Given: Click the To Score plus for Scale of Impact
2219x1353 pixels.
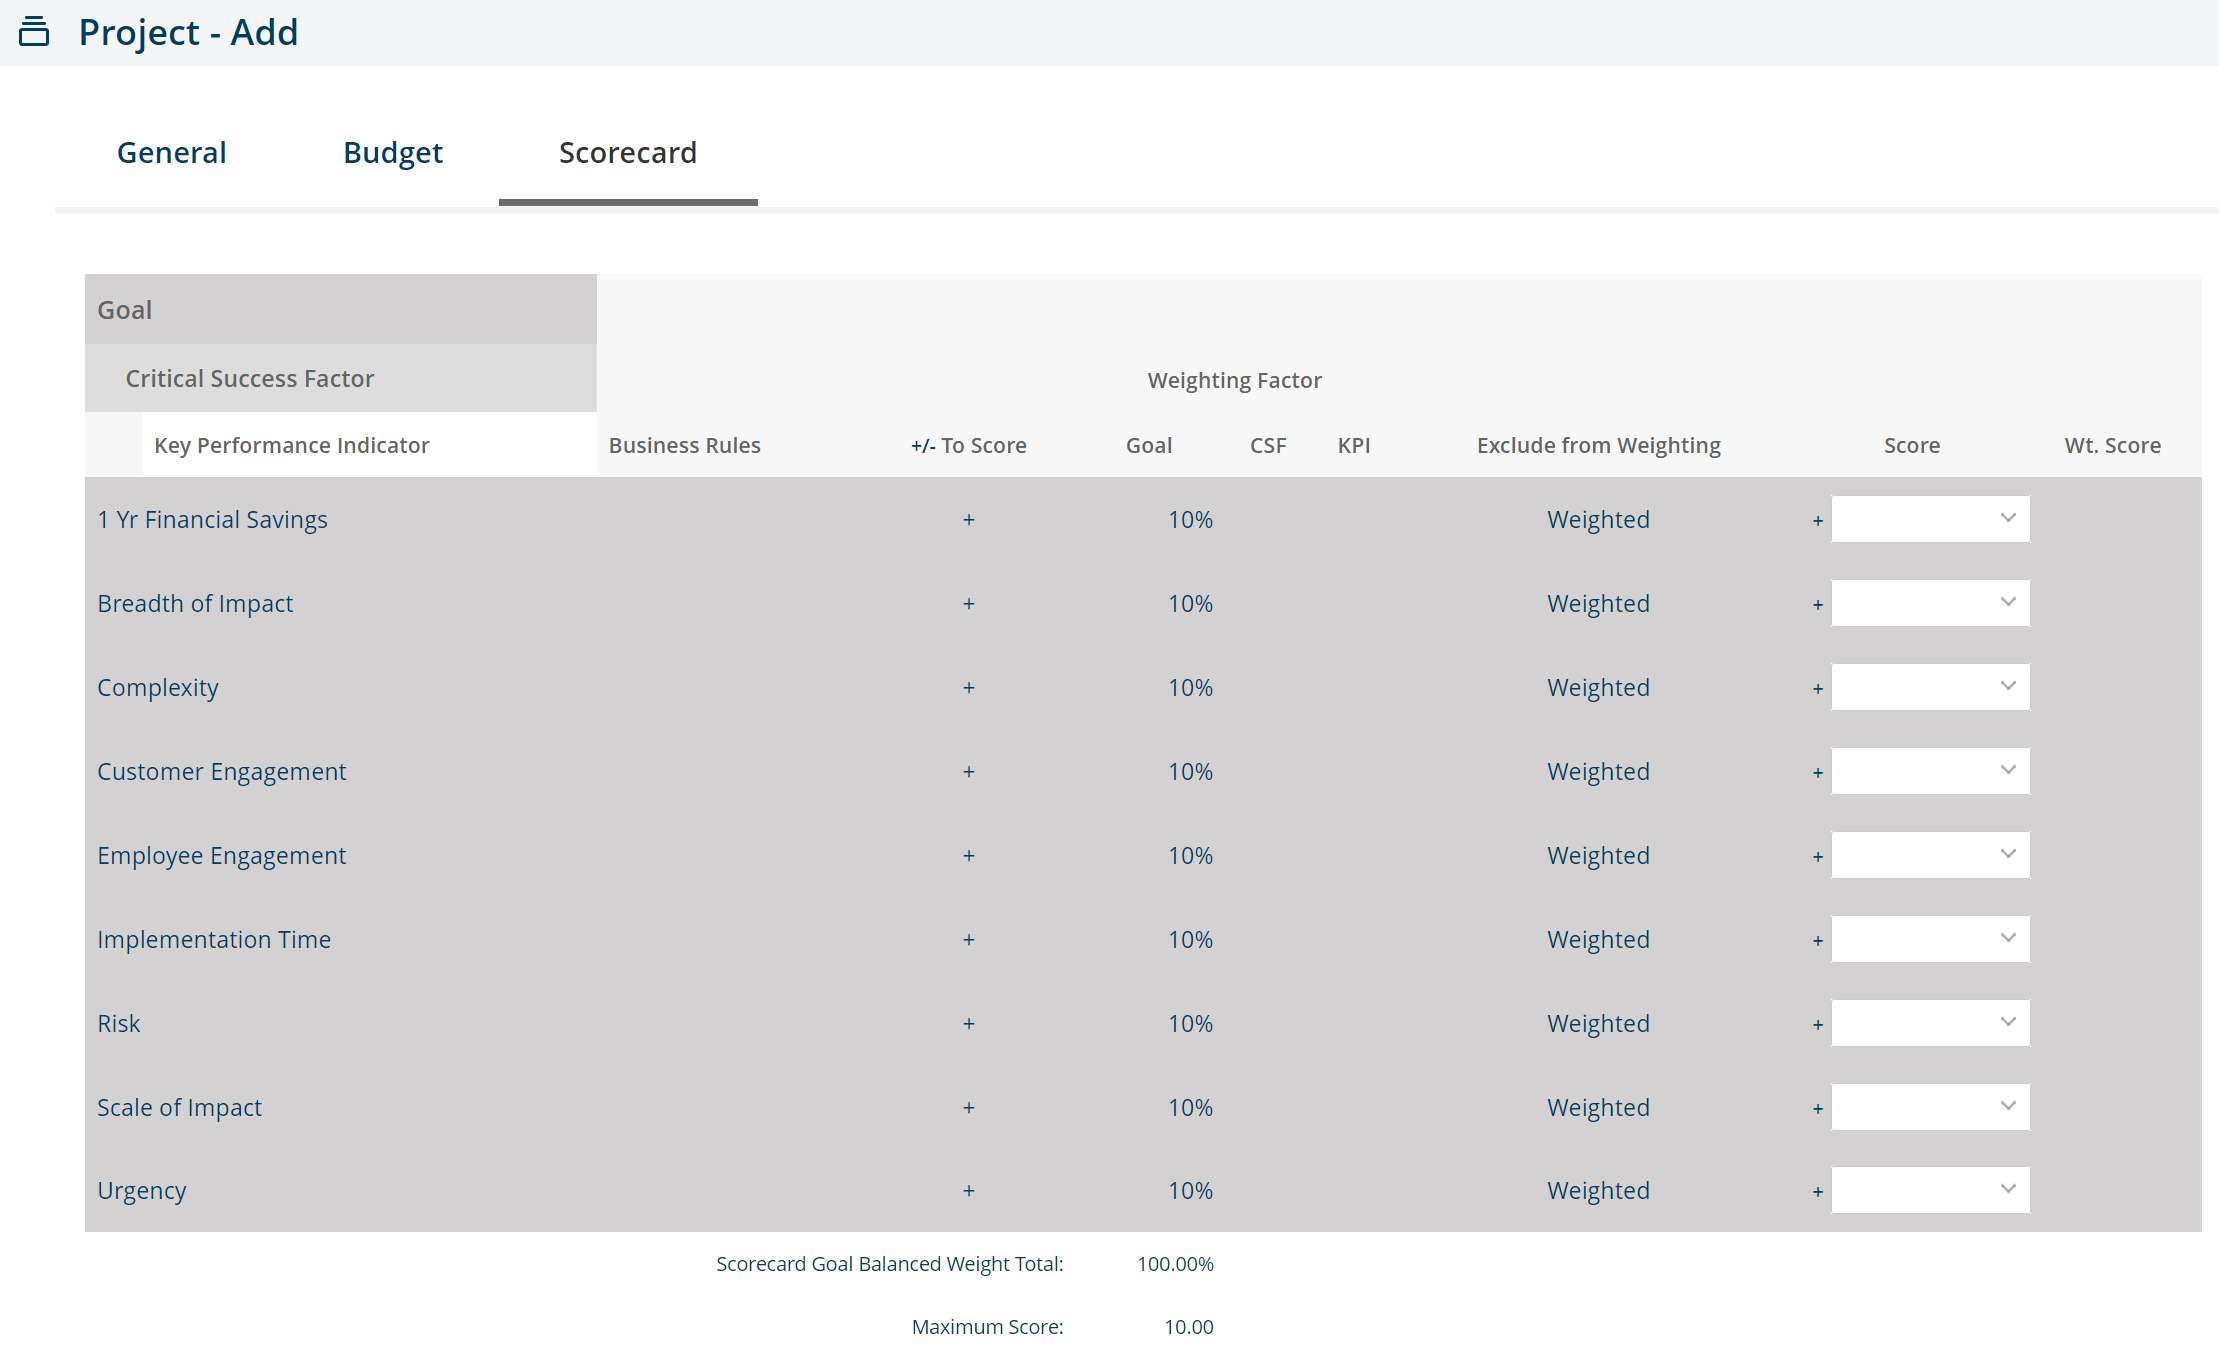Looking at the screenshot, I should pyautogui.click(x=968, y=1108).
